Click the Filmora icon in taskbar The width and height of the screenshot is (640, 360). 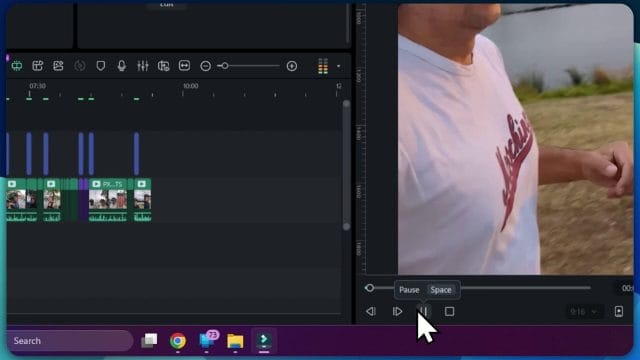(x=264, y=340)
